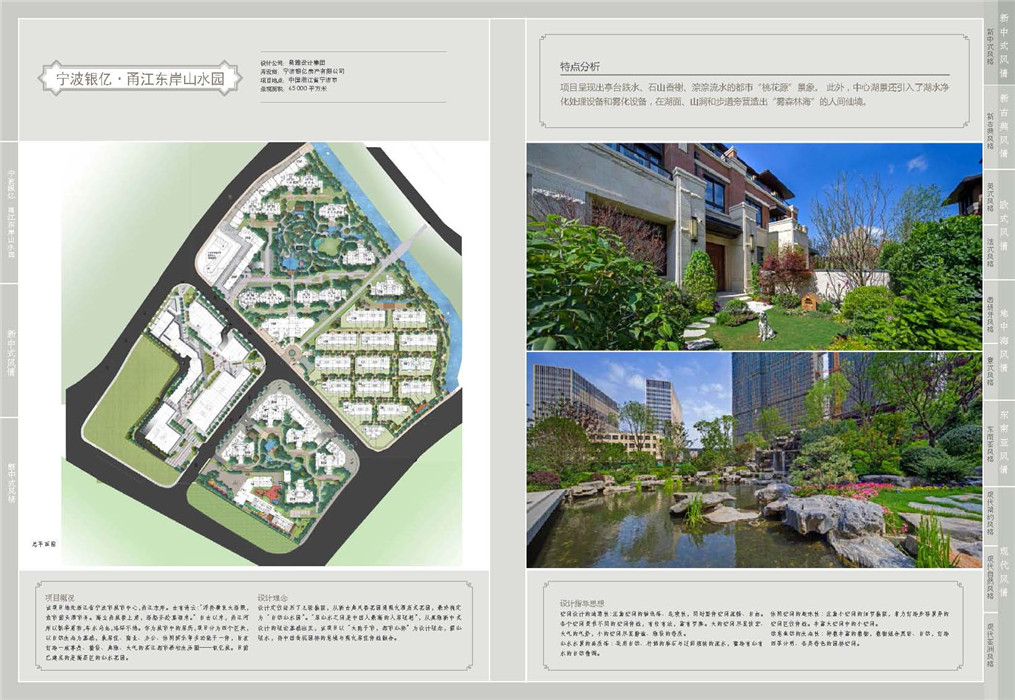Jump to the 东南亚风情 tab
1015x700 pixels.
pyautogui.click(x=1004, y=440)
